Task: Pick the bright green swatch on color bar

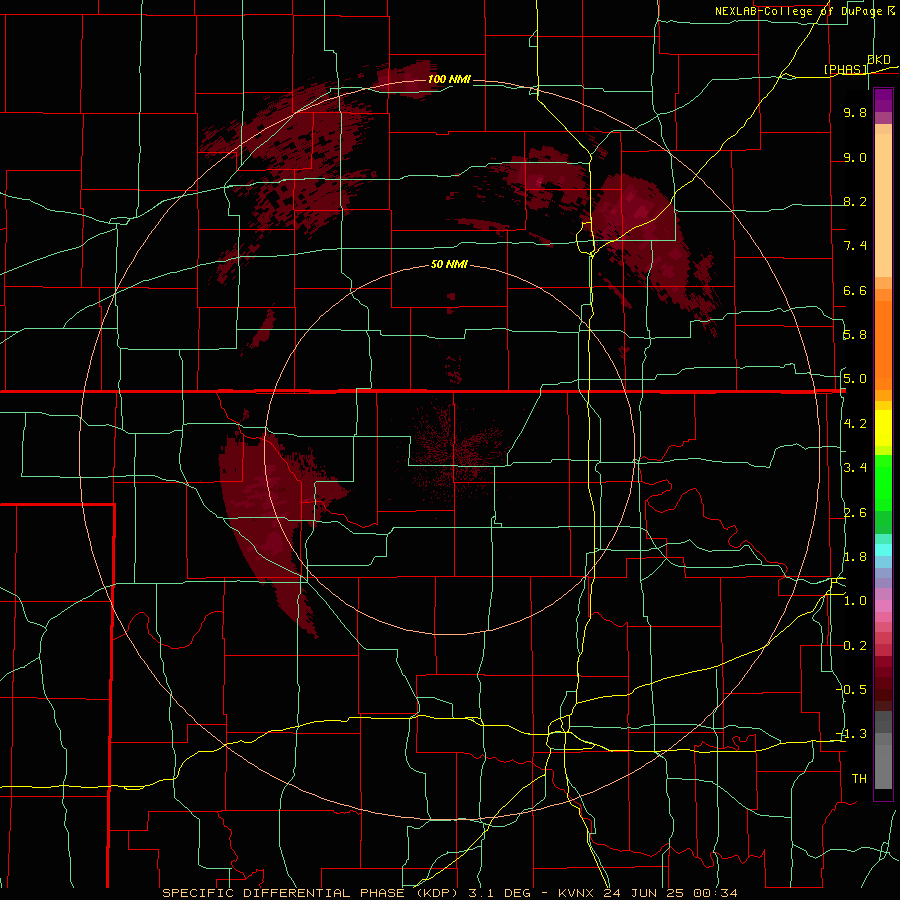Action: [883, 484]
